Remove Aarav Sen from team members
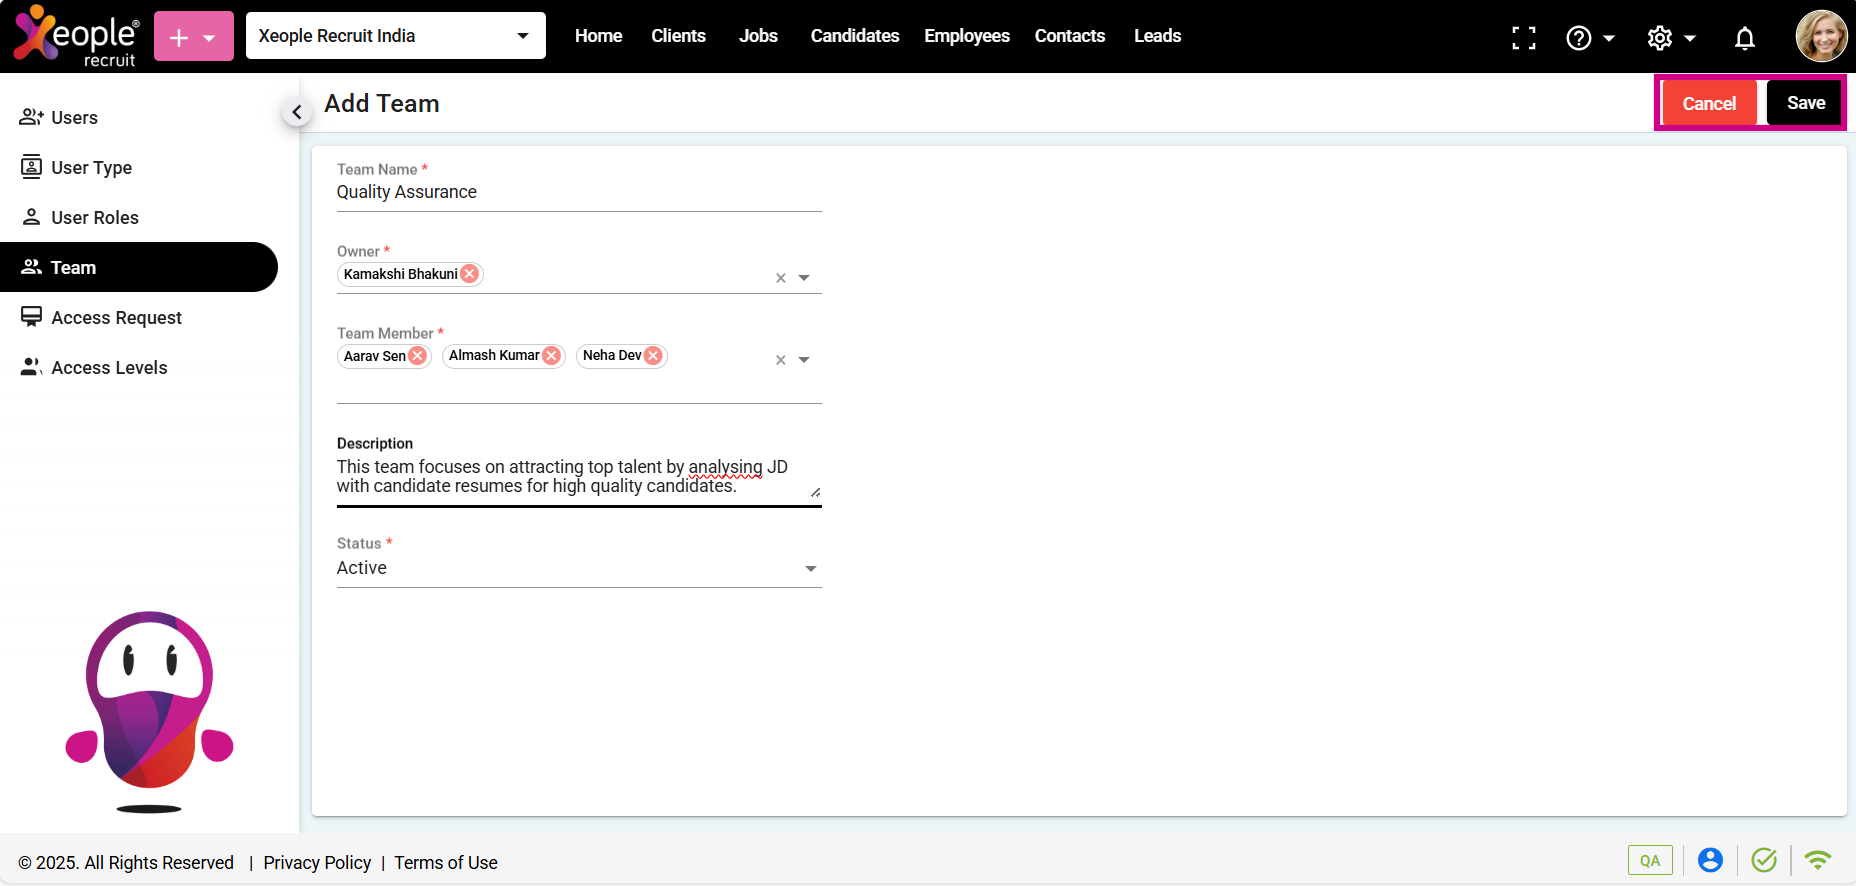Screen dimensions: 1856x886 [x=418, y=356]
